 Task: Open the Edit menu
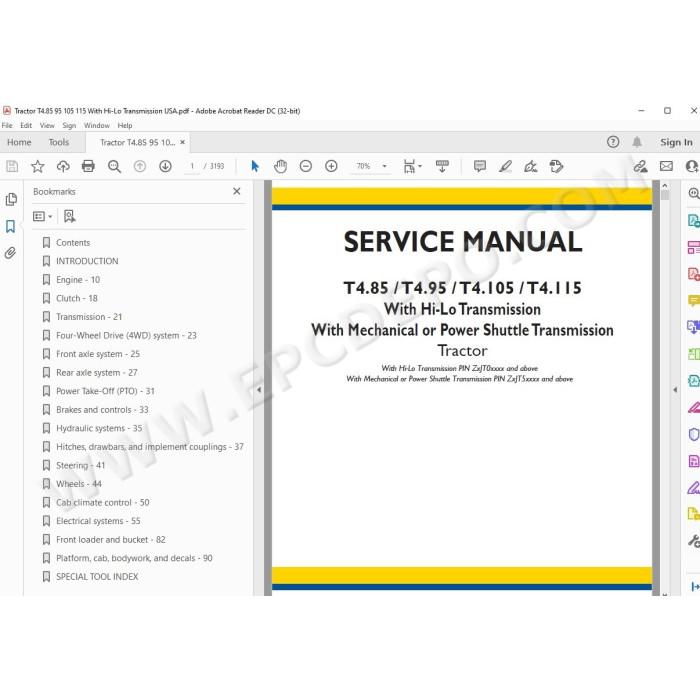tap(26, 125)
